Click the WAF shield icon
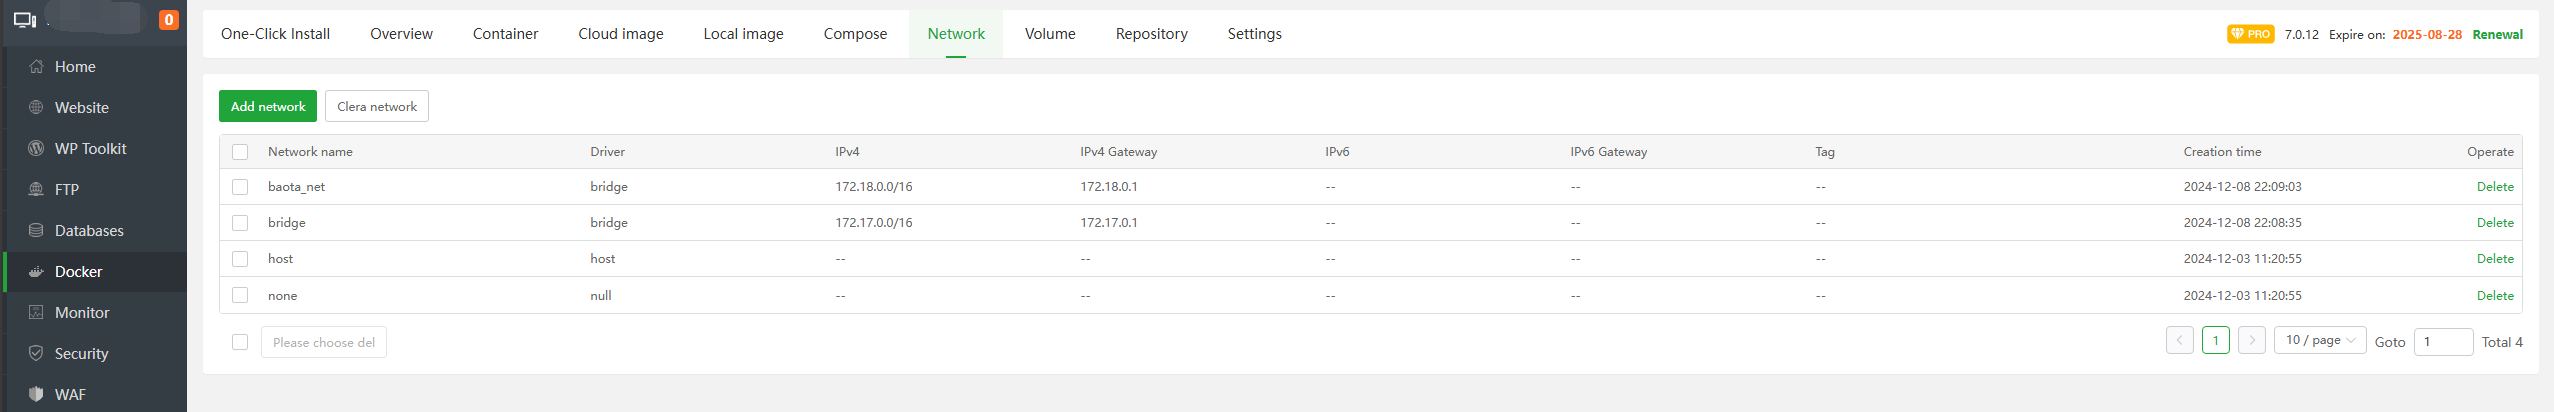 [x=36, y=394]
